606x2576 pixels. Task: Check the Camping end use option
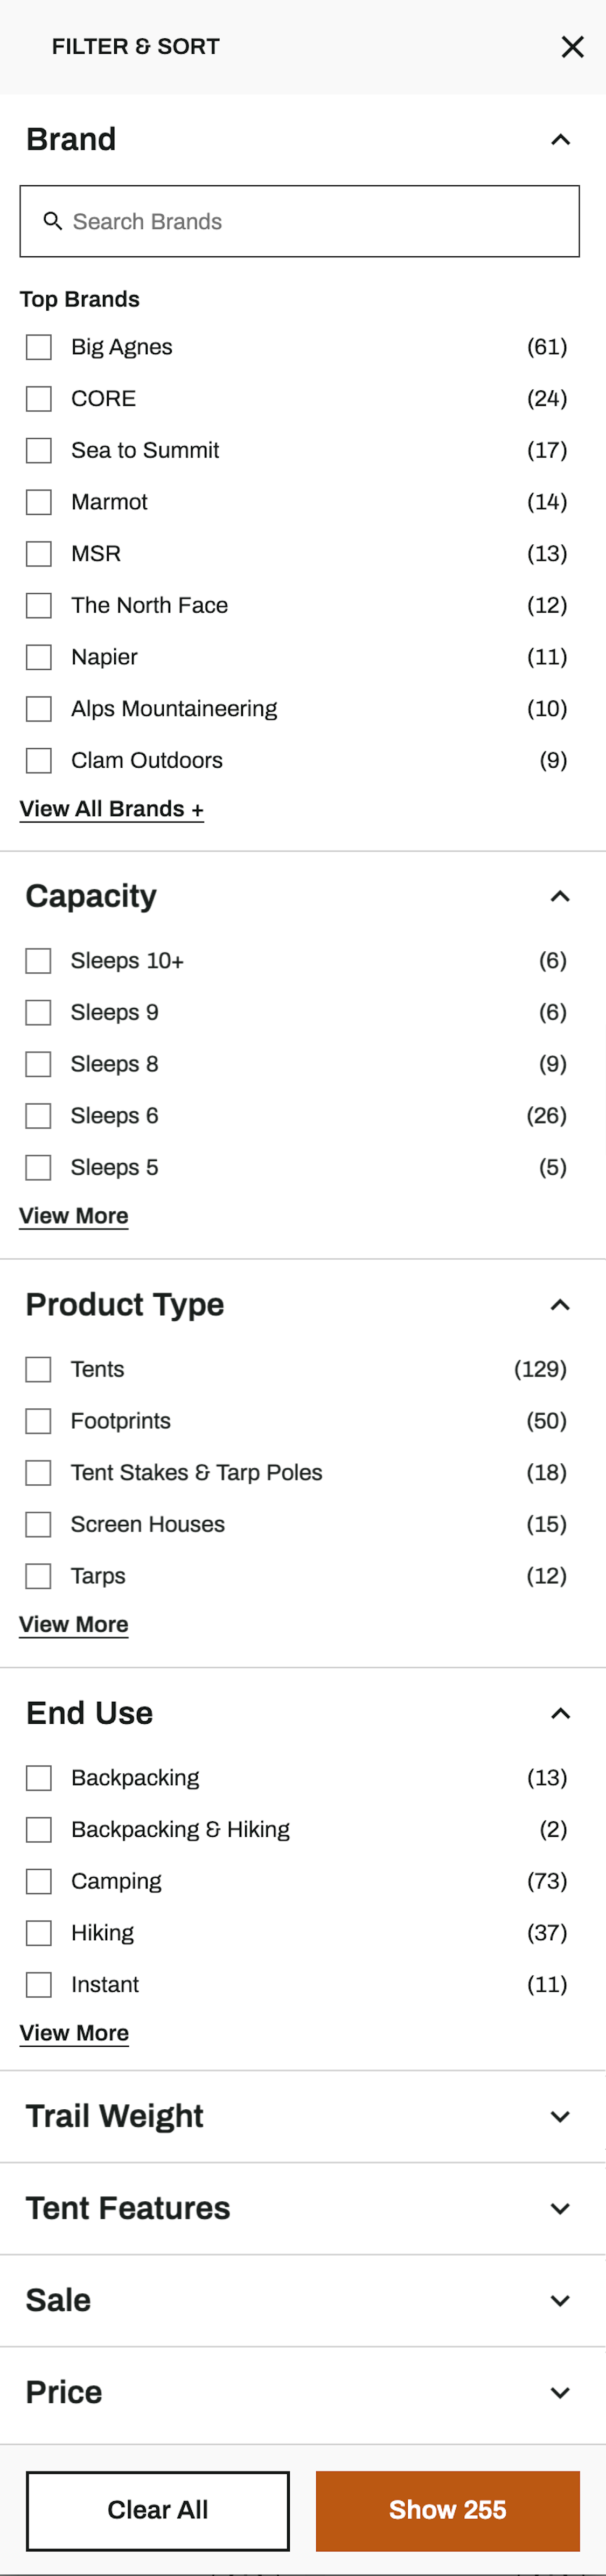pyautogui.click(x=38, y=1881)
